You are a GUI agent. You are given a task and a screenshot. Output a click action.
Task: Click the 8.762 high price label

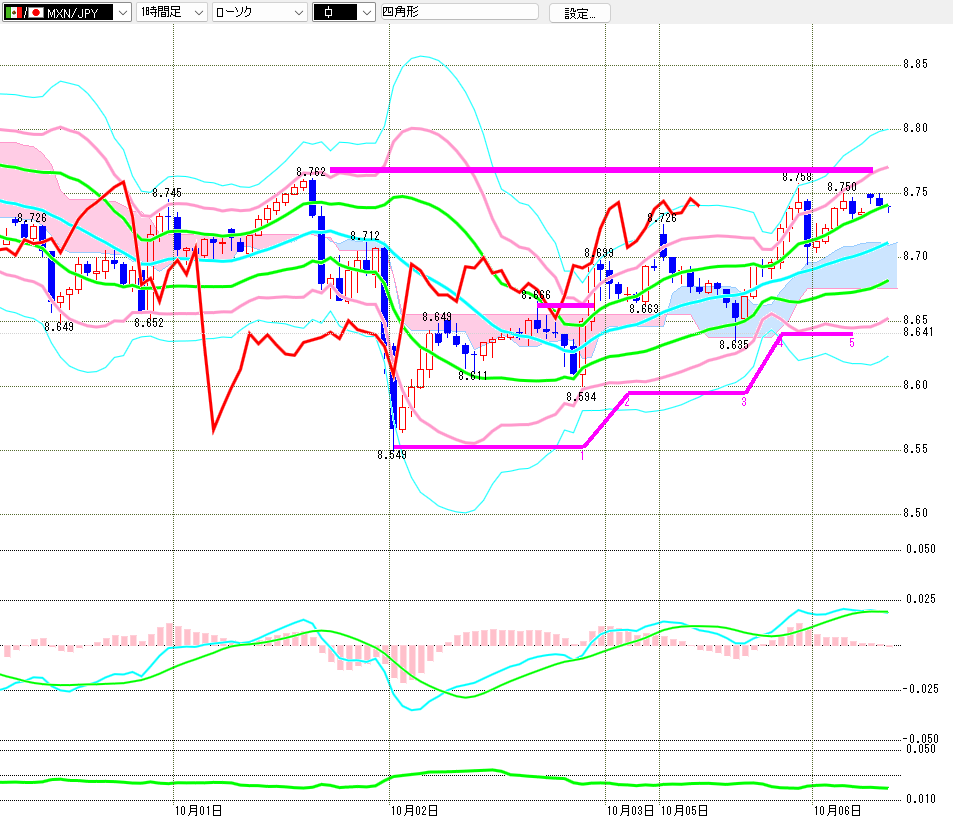click(x=311, y=172)
